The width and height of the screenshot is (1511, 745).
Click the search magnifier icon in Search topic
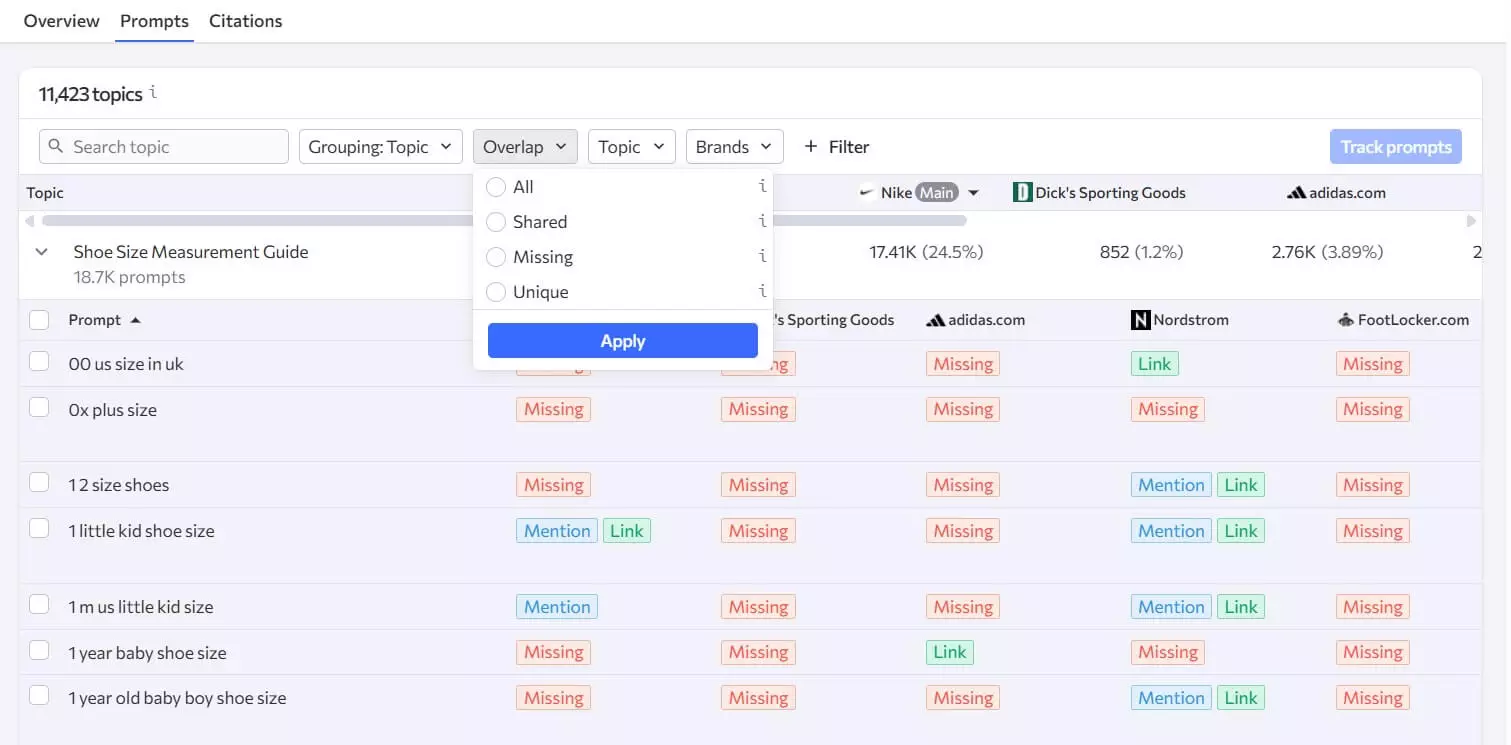pos(56,146)
